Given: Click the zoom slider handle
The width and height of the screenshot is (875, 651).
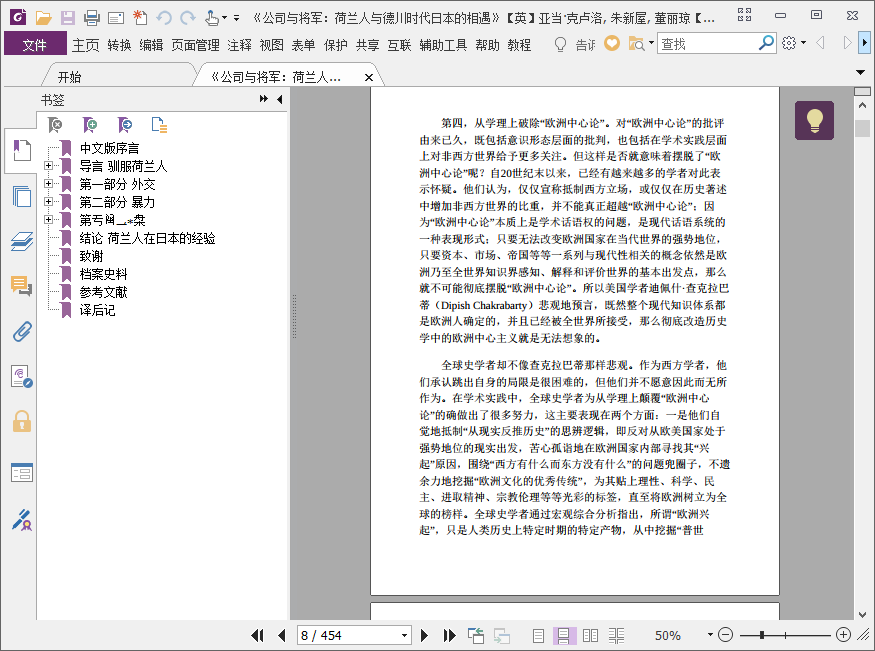Looking at the screenshot, I should point(762,635).
